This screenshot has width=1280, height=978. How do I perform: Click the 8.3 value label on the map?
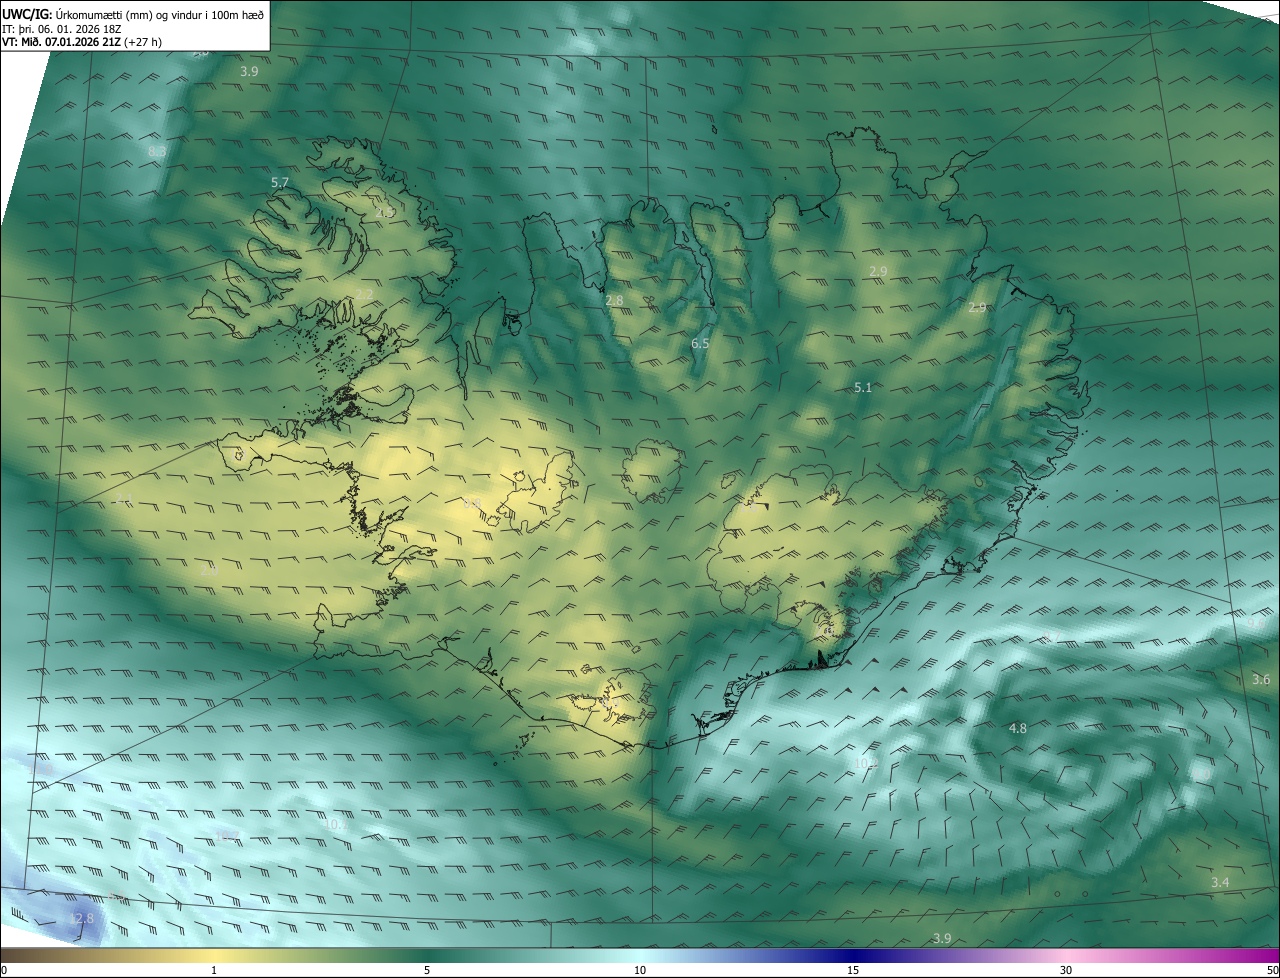click(x=157, y=151)
